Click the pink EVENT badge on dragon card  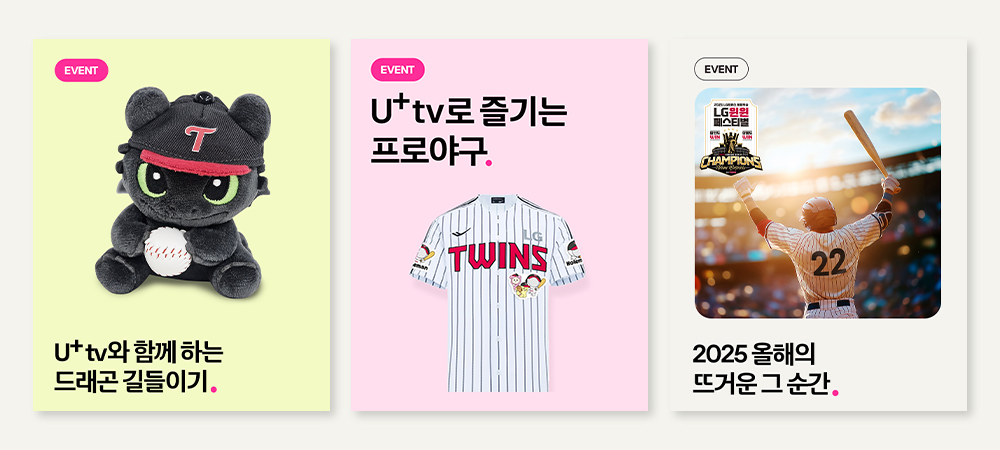(81, 71)
